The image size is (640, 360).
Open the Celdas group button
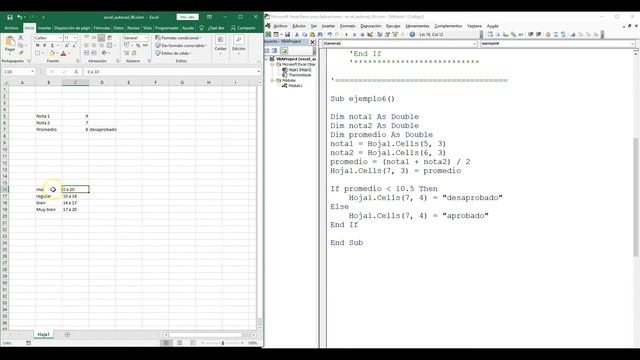[220, 44]
